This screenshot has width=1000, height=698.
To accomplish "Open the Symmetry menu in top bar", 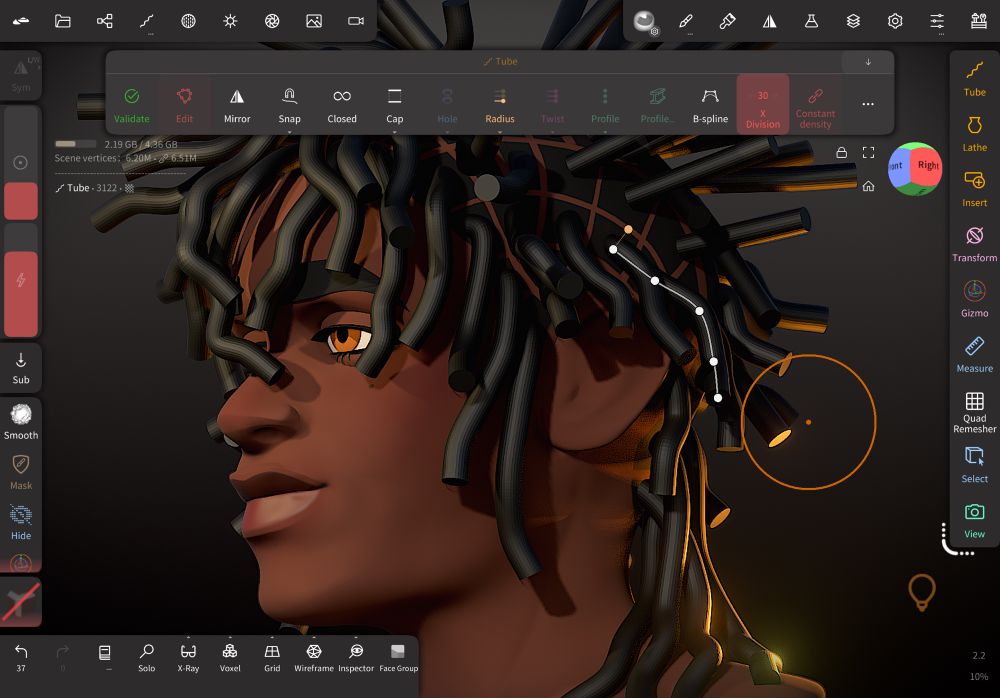I will 770,21.
